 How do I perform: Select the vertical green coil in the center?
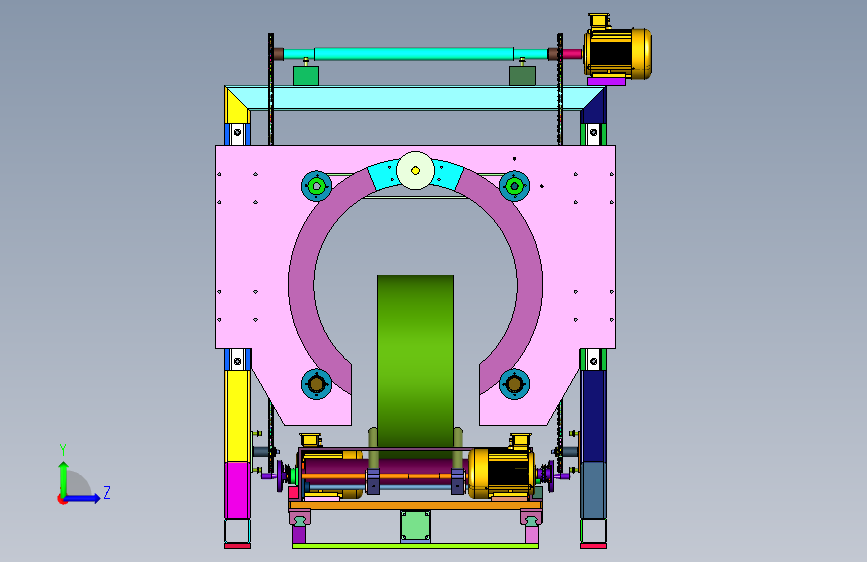coord(415,365)
